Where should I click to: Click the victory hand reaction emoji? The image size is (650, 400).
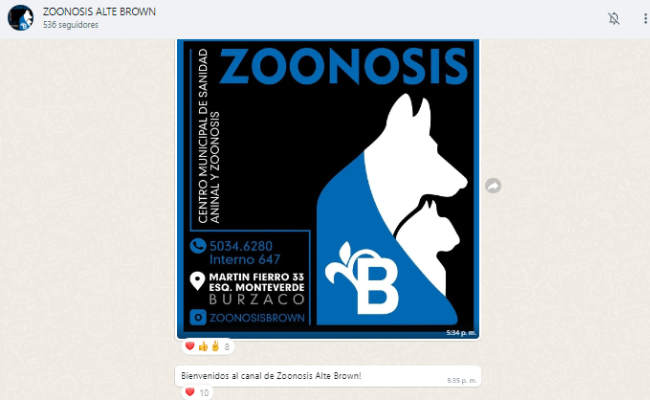click(215, 346)
